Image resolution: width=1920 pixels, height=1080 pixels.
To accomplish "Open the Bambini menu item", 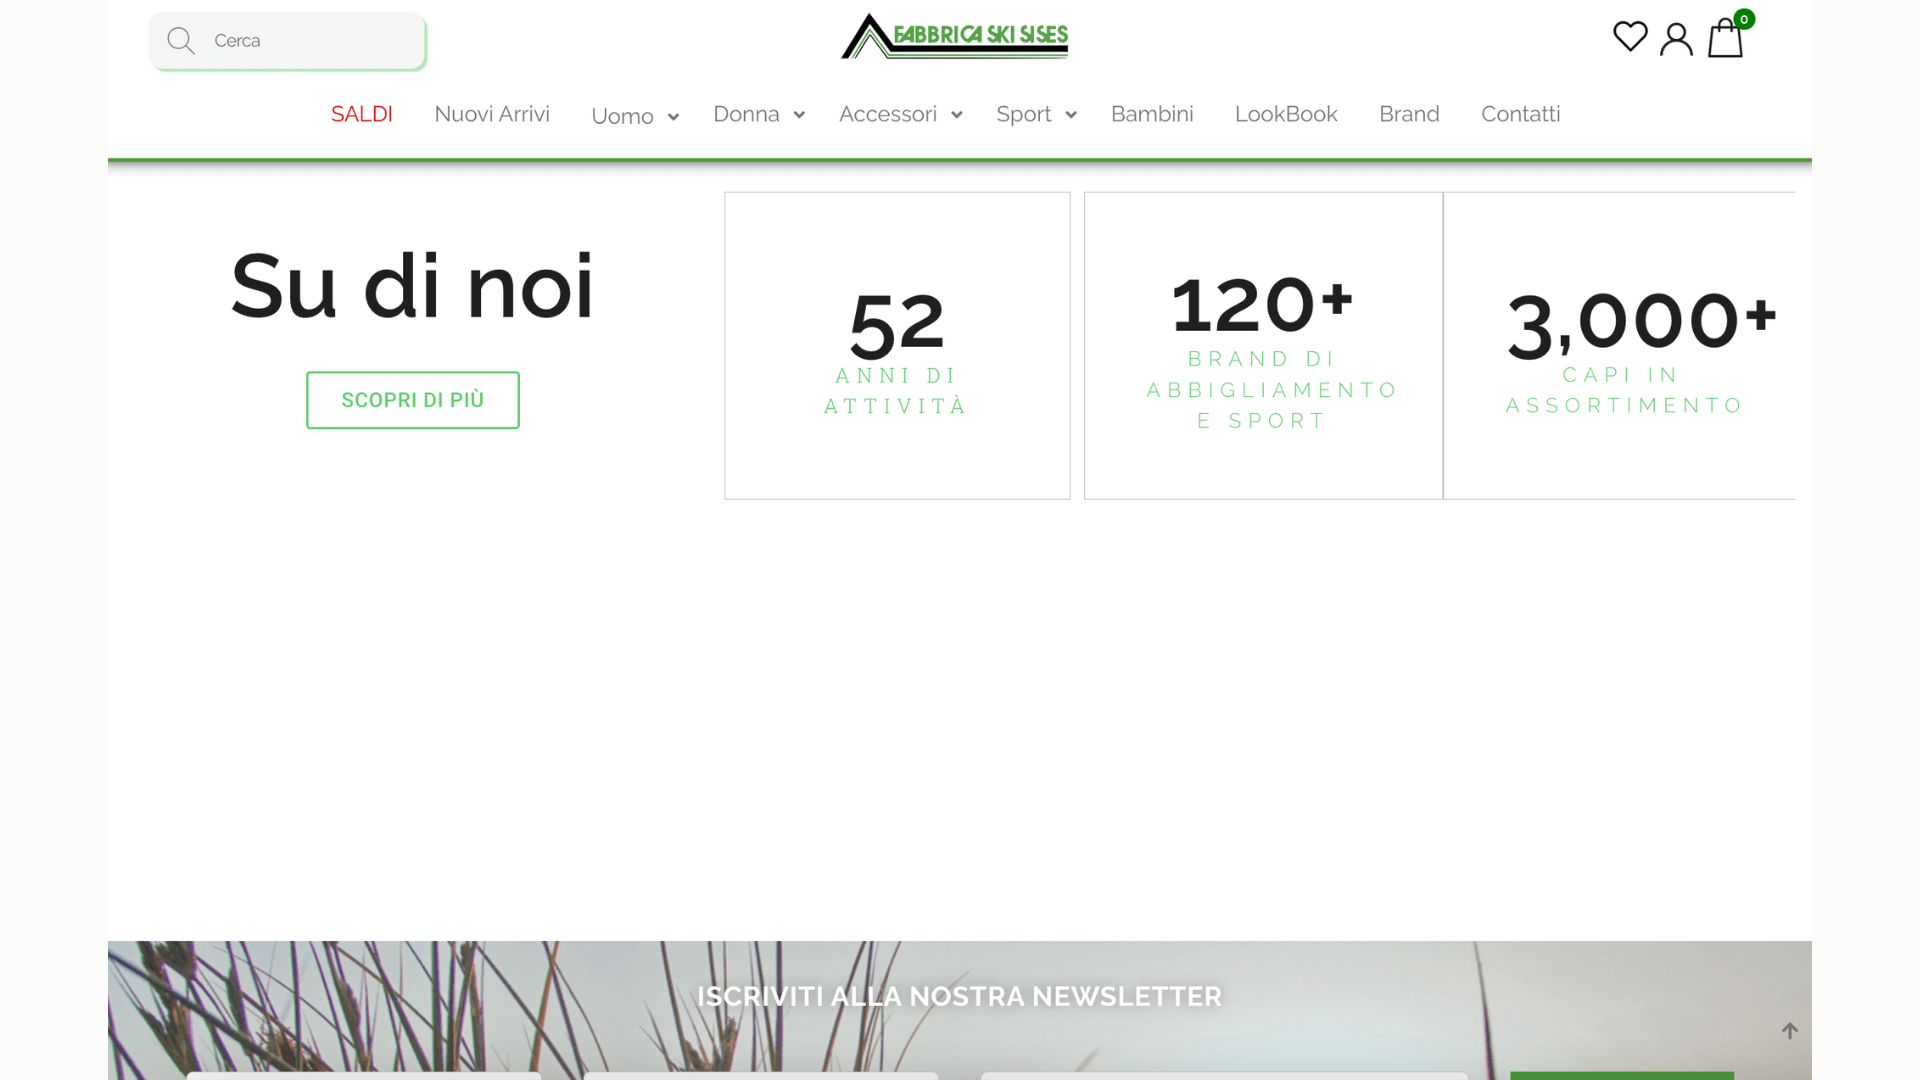I will pos(1152,114).
